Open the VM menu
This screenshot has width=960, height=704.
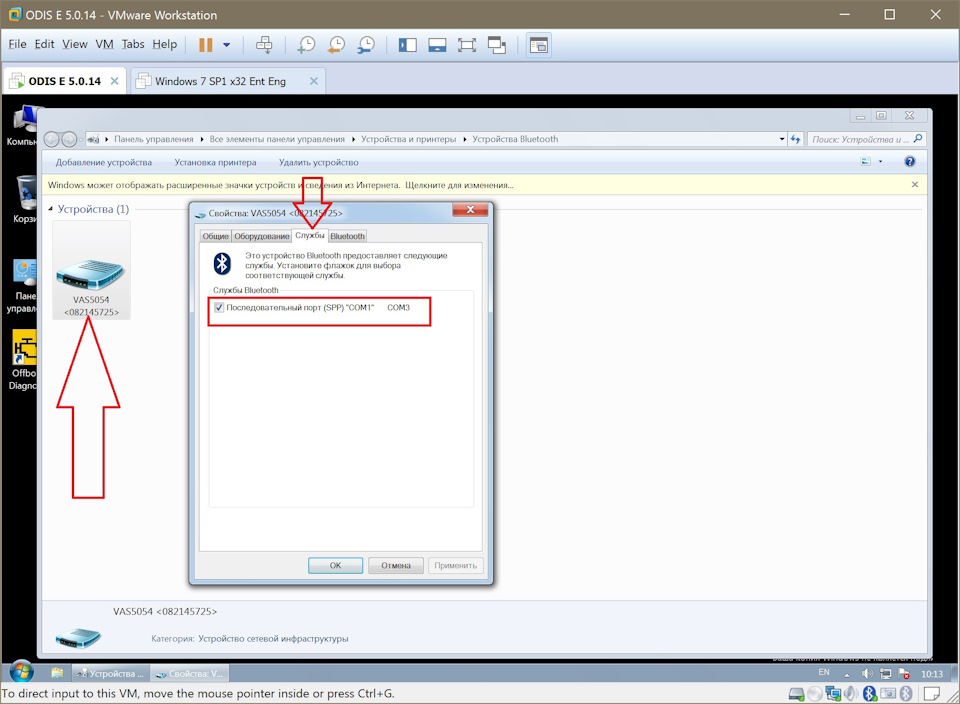[104, 44]
